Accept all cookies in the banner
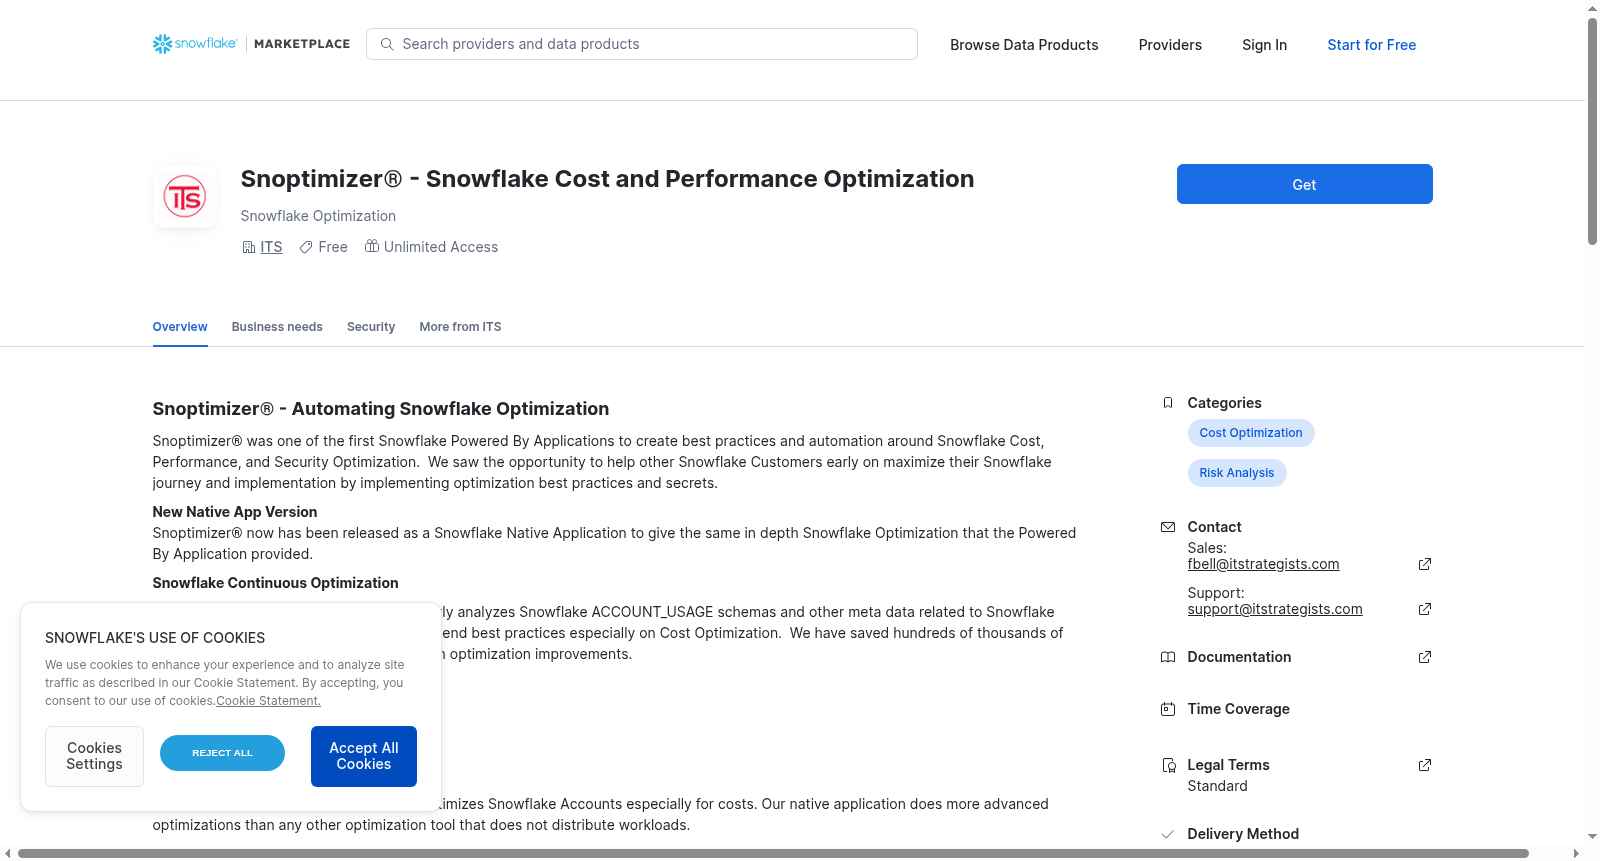The height and width of the screenshot is (861, 1600). click(364, 756)
